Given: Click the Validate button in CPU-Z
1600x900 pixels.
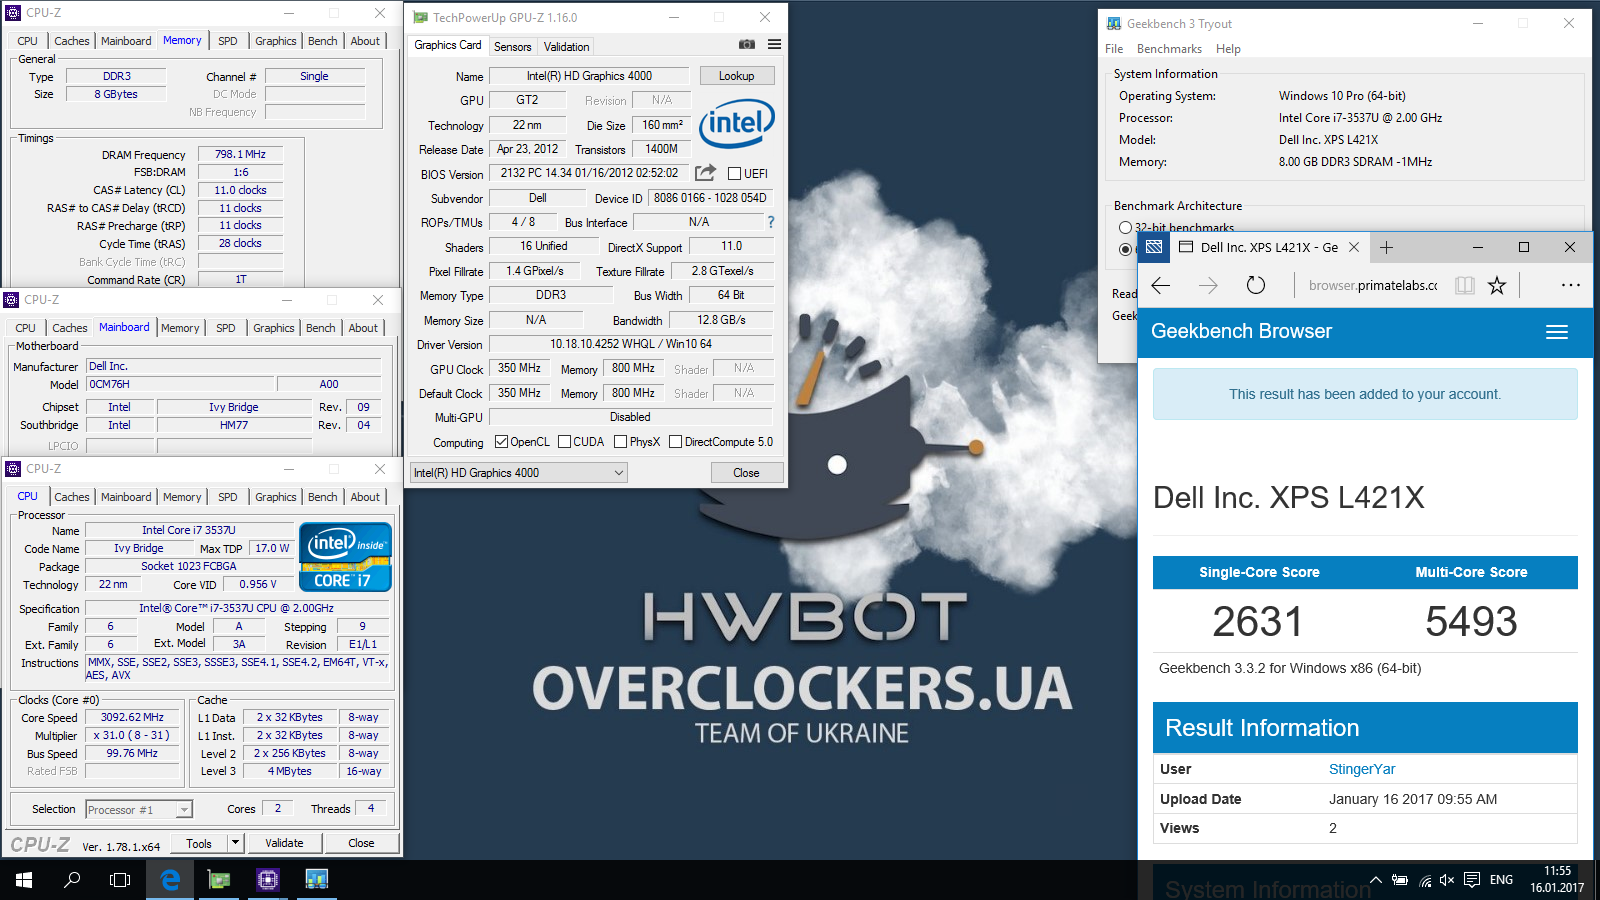Looking at the screenshot, I should click(x=284, y=843).
